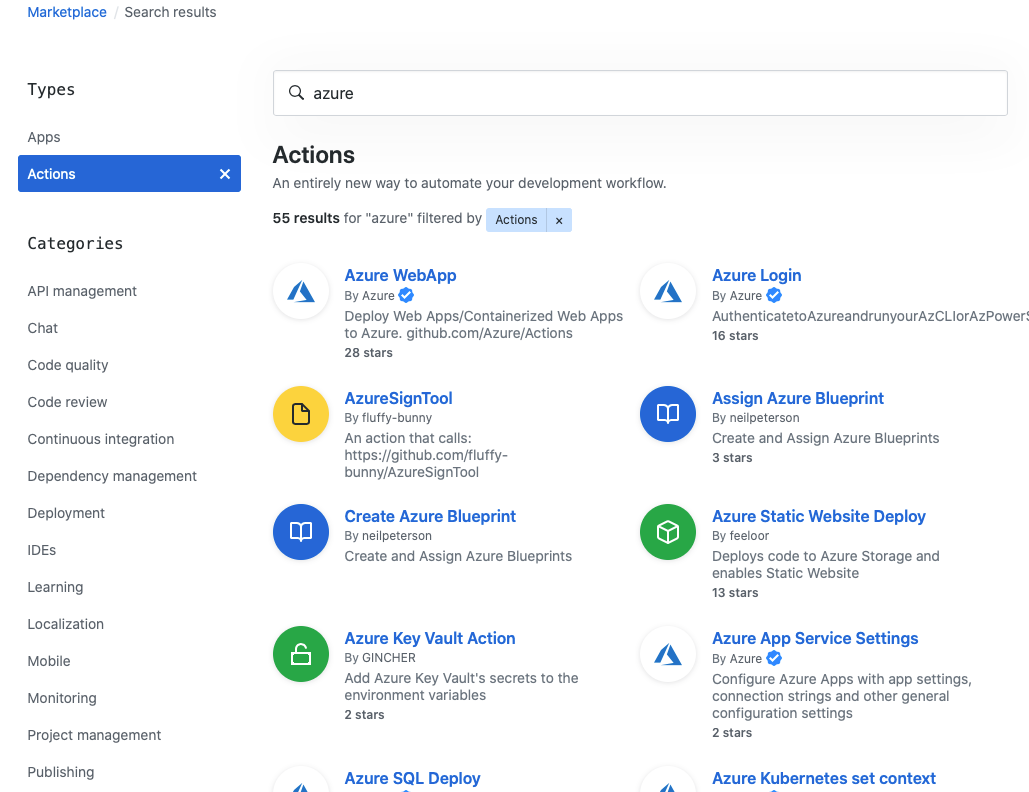The height and width of the screenshot is (792, 1029).
Task: Open the Azure Kubernetes set context action
Action: tap(823, 778)
